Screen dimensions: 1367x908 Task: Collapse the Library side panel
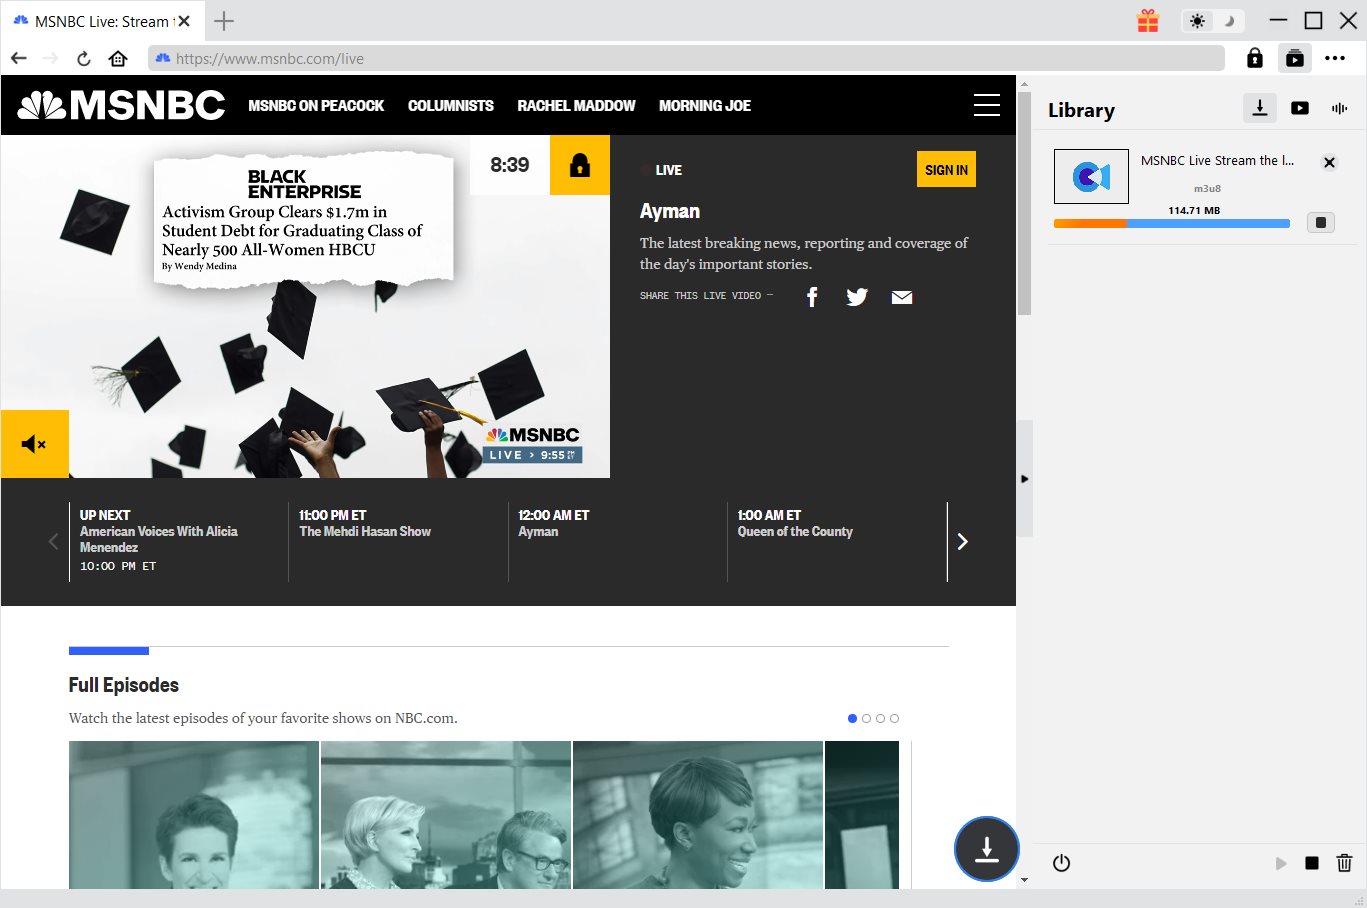coord(1024,479)
